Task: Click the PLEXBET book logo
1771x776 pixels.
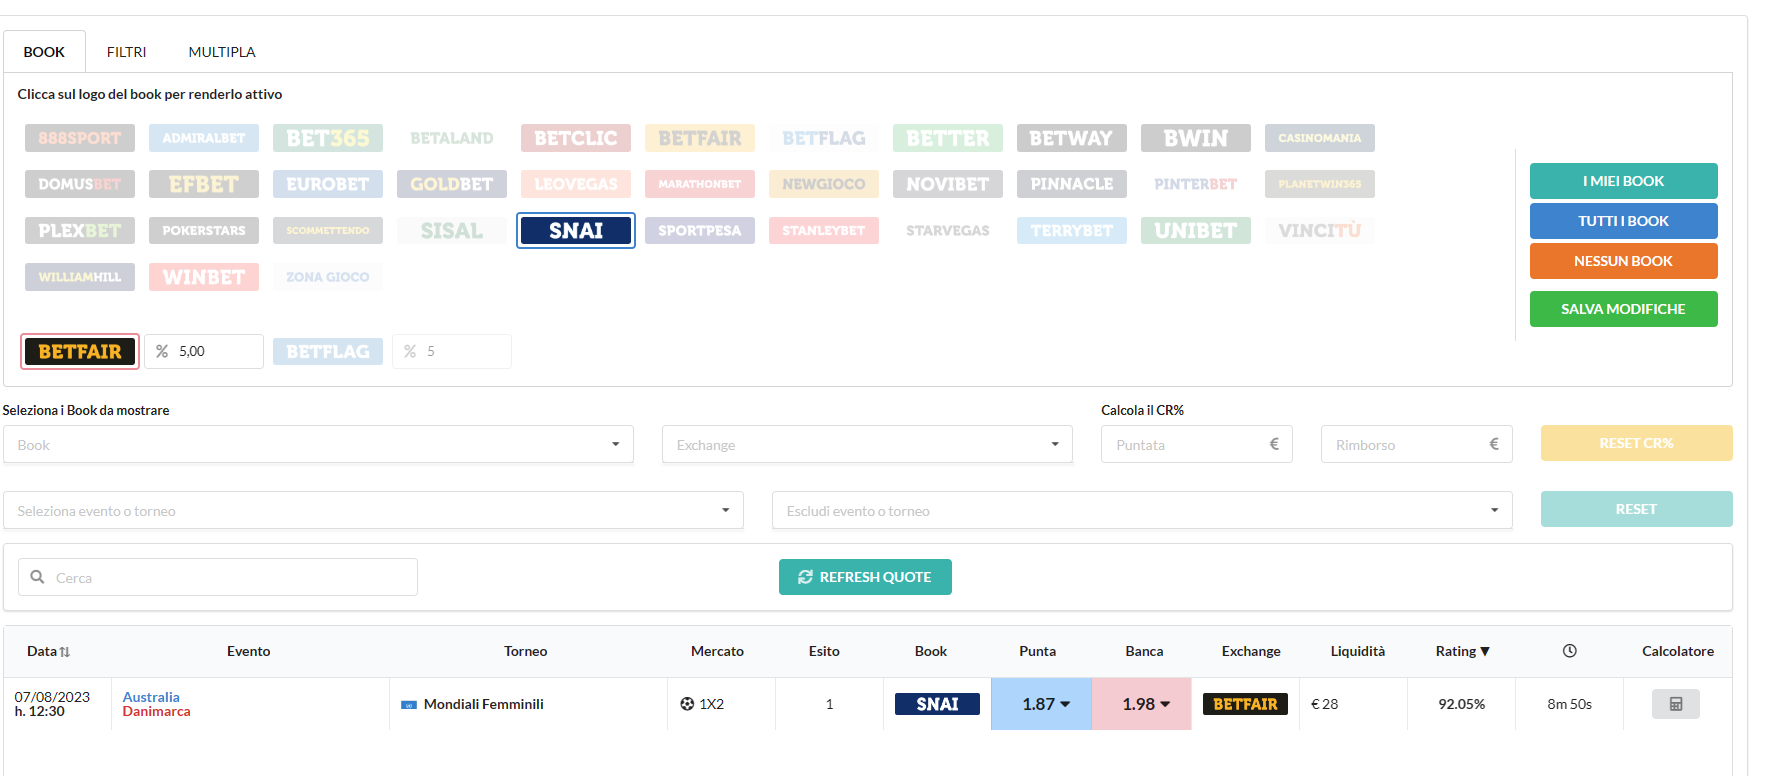Action: pyautogui.click(x=80, y=231)
